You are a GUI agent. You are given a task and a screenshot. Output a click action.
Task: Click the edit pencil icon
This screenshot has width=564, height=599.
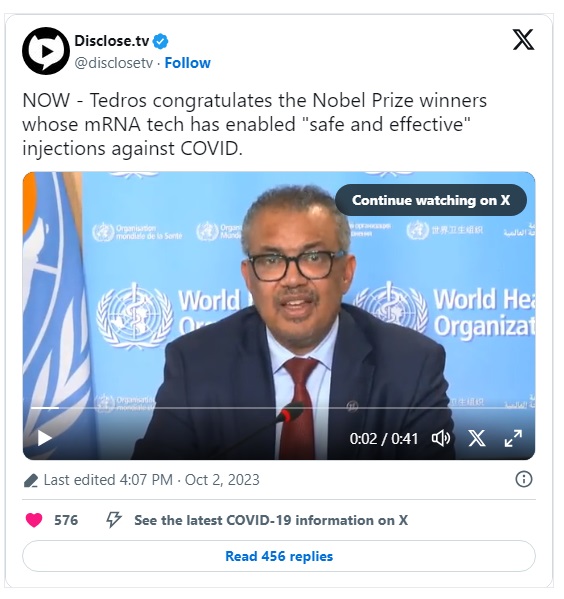31,480
